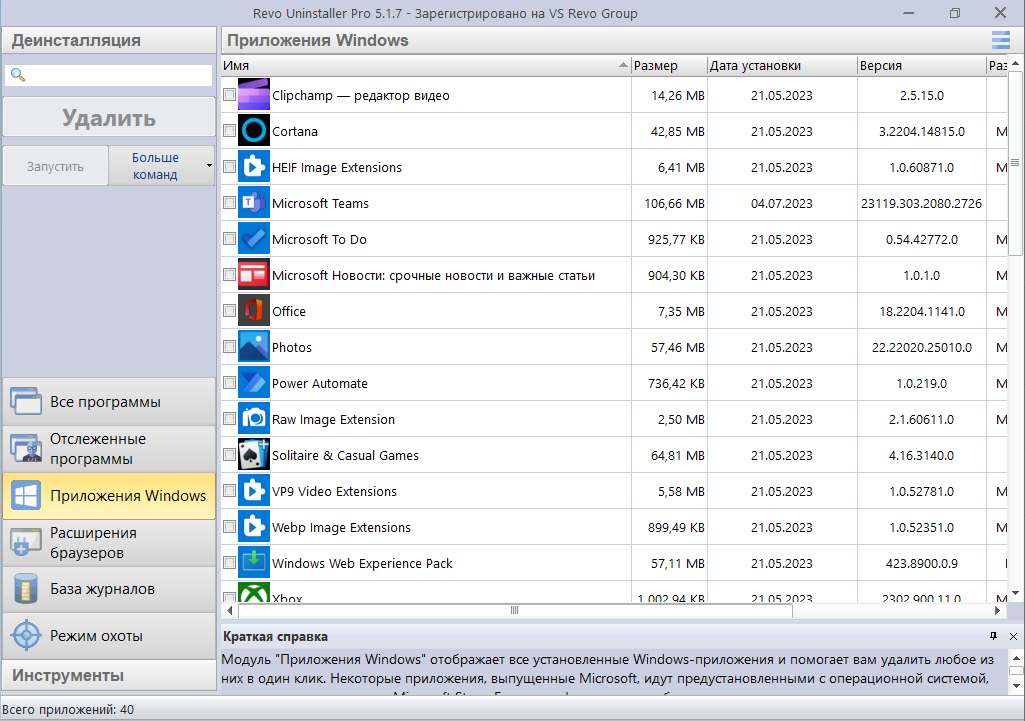Sort by the Размер column header
This screenshot has height=721, width=1025.
(x=669, y=65)
